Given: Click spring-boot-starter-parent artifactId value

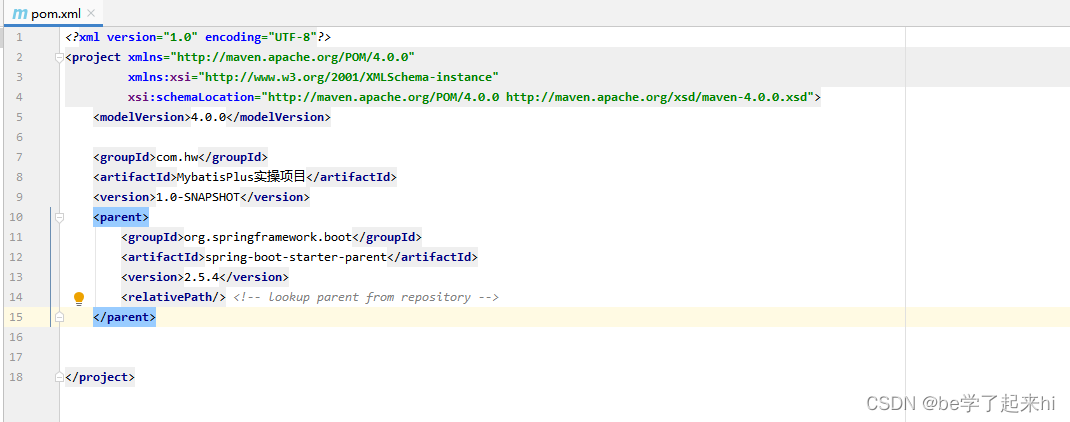Looking at the screenshot, I should click(x=295, y=257).
